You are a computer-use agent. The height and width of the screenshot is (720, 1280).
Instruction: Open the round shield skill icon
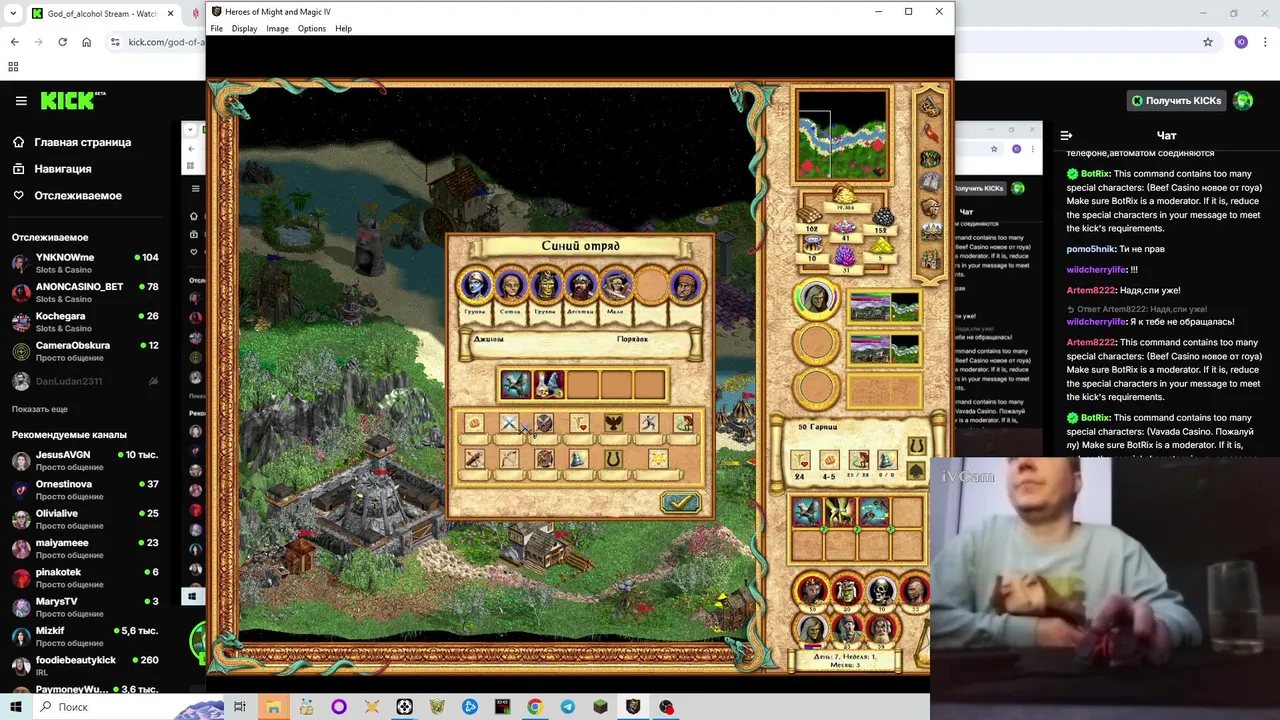point(544,424)
